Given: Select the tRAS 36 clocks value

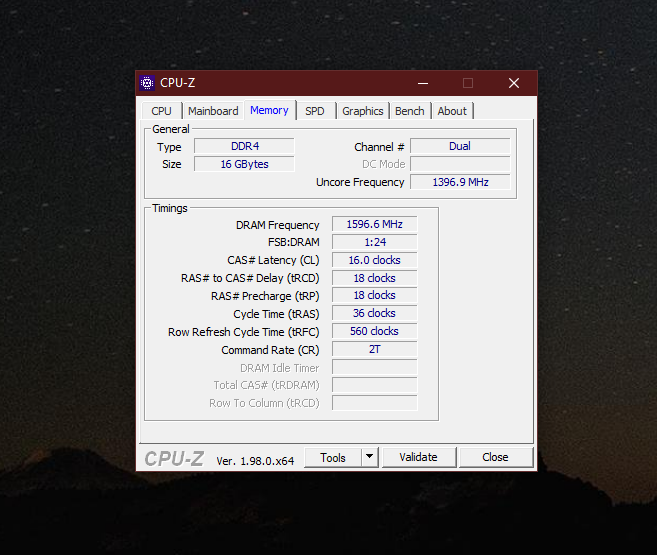Looking at the screenshot, I should (x=375, y=313).
